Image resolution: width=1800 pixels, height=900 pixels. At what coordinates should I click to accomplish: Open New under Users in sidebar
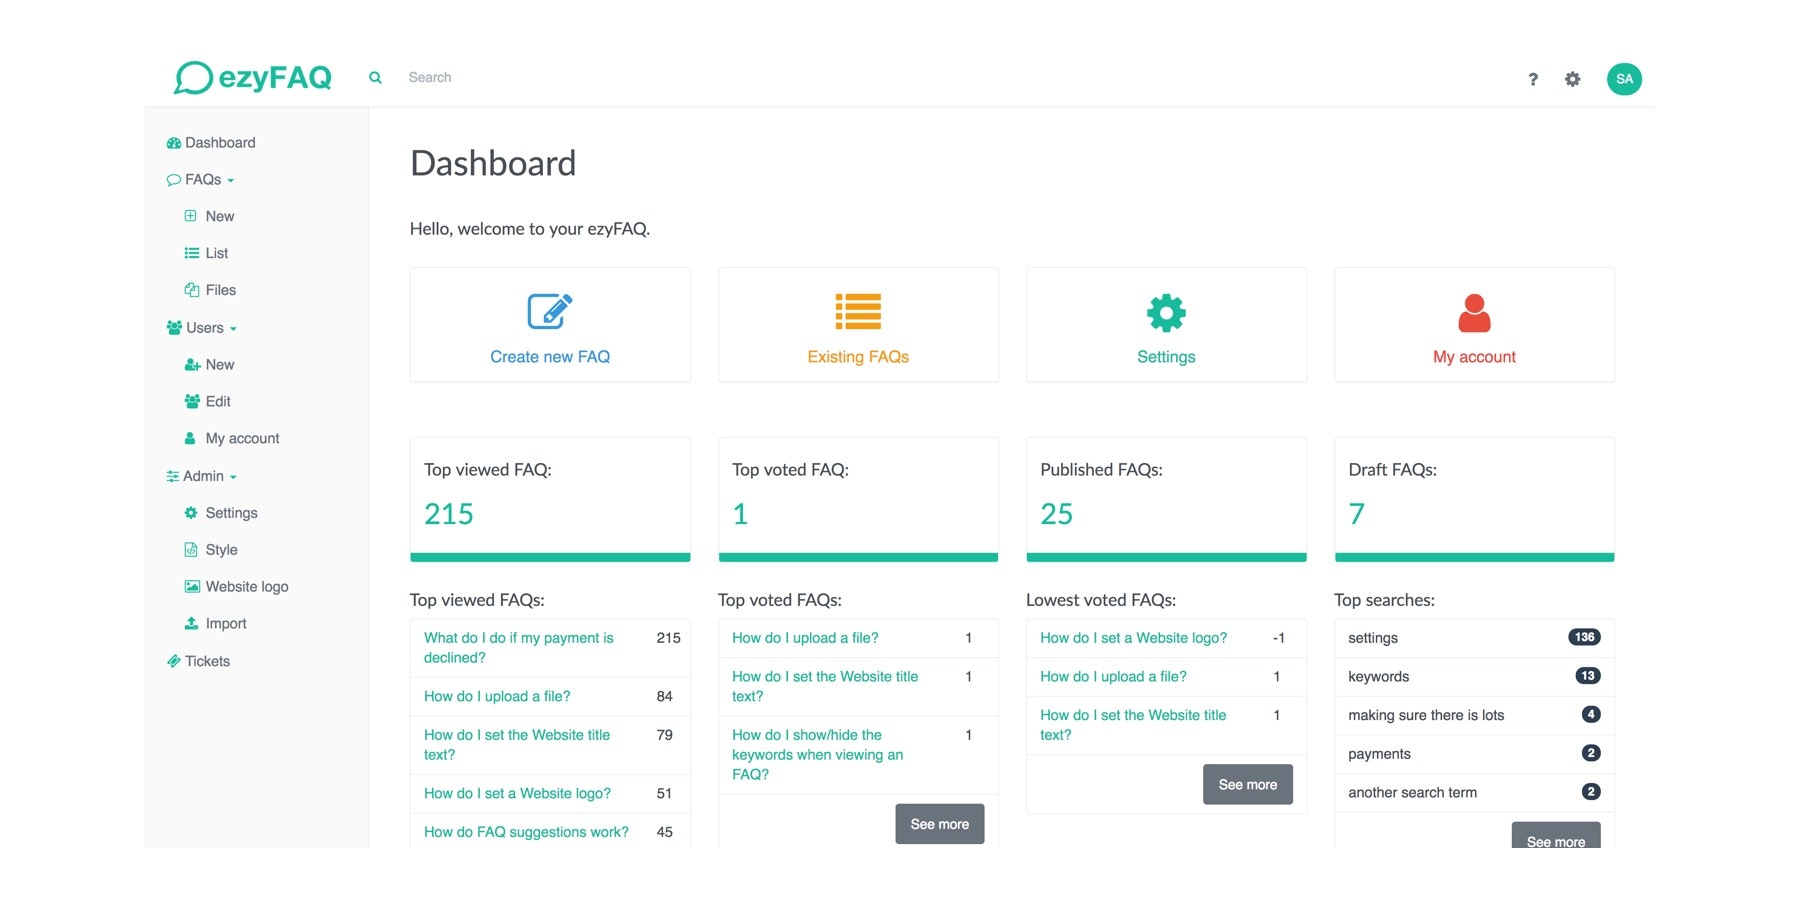pos(209,365)
